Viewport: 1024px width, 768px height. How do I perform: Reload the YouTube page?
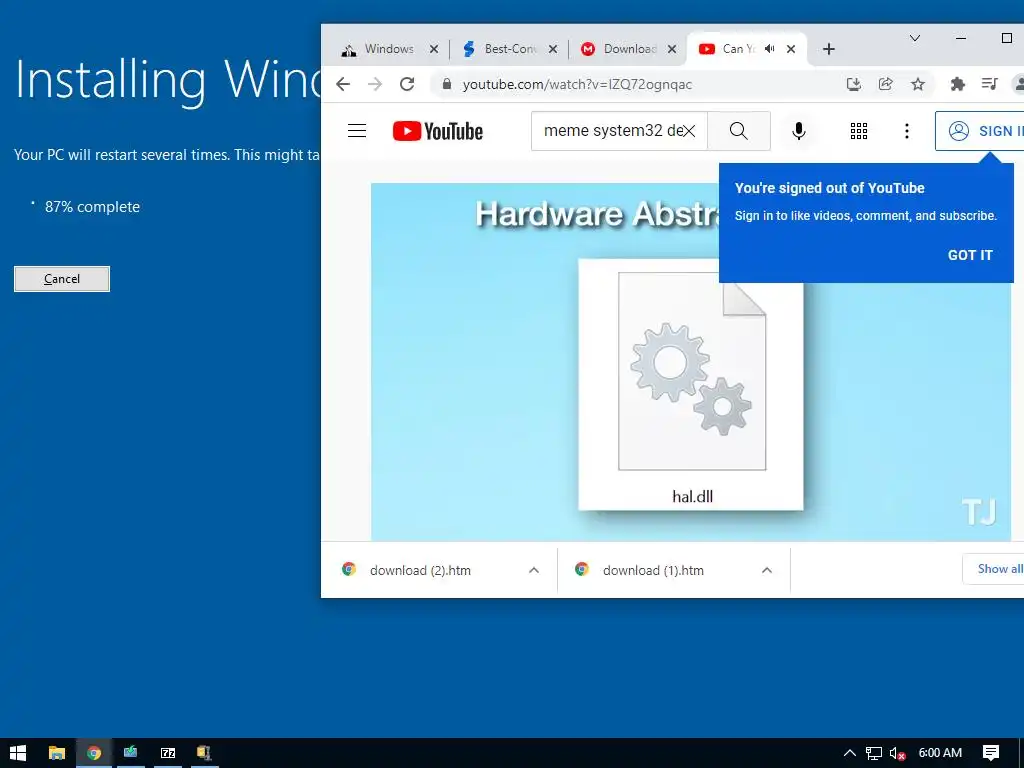coord(407,84)
